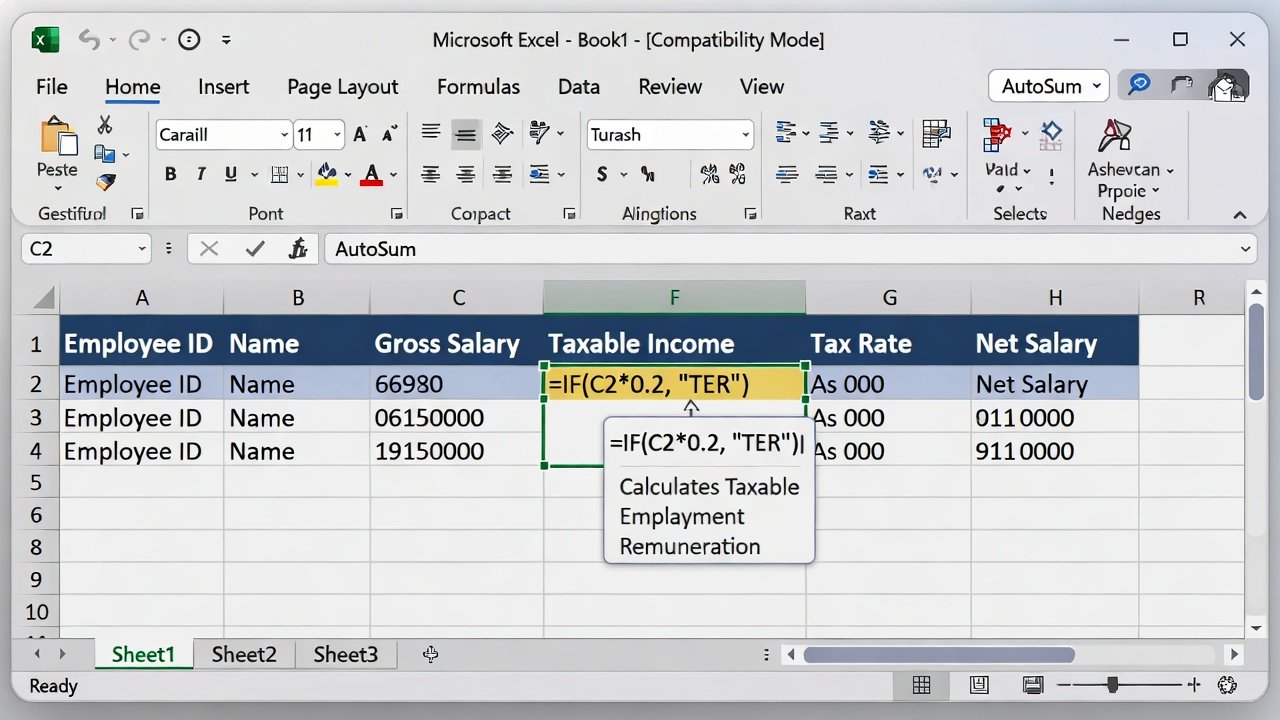Screen dimensions: 1280x720
Task: Select the Format Painter brush icon
Action: pyautogui.click(x=105, y=182)
